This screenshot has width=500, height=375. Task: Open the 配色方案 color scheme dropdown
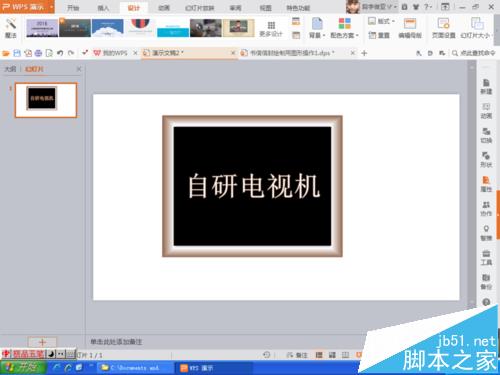344,28
